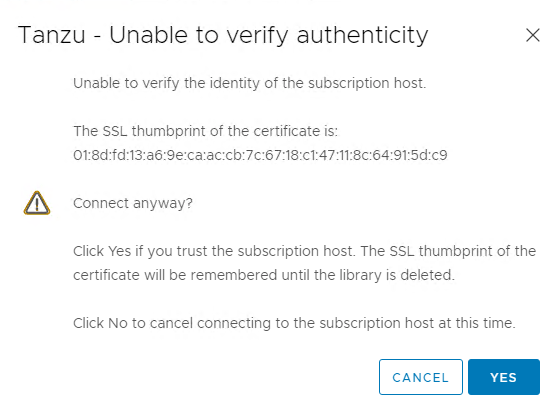
Task: Click the yellow warning triangle icon
Action: (37, 203)
